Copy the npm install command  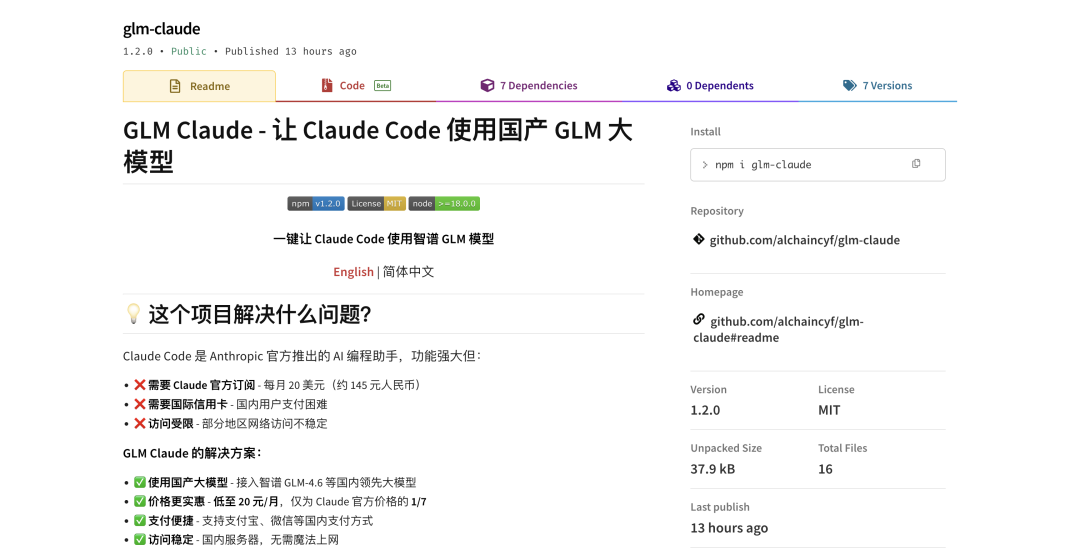click(915, 164)
